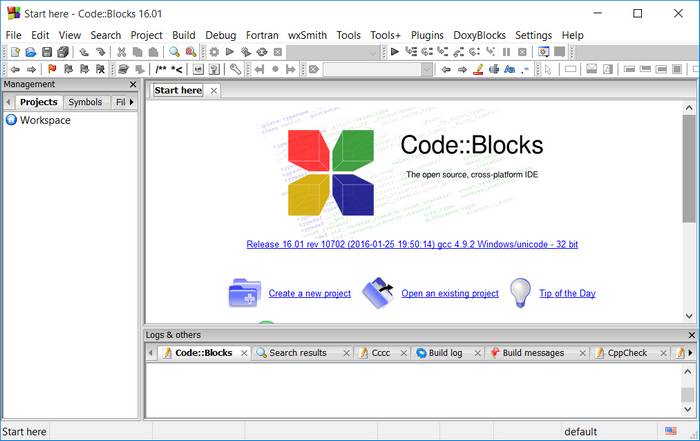Save the current file via toolbar

[x=47, y=52]
